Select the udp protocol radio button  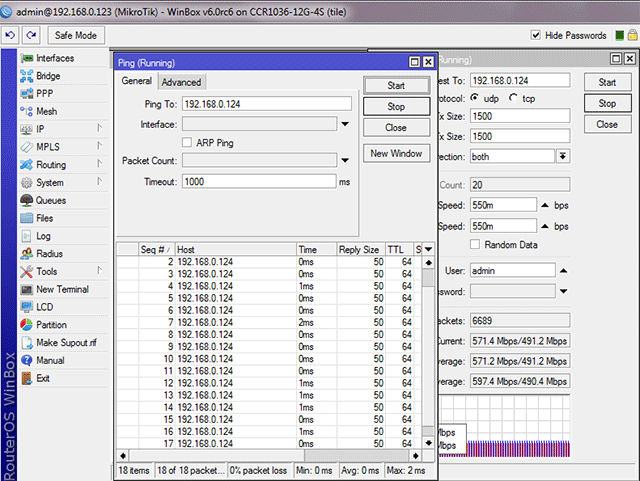coord(475,98)
